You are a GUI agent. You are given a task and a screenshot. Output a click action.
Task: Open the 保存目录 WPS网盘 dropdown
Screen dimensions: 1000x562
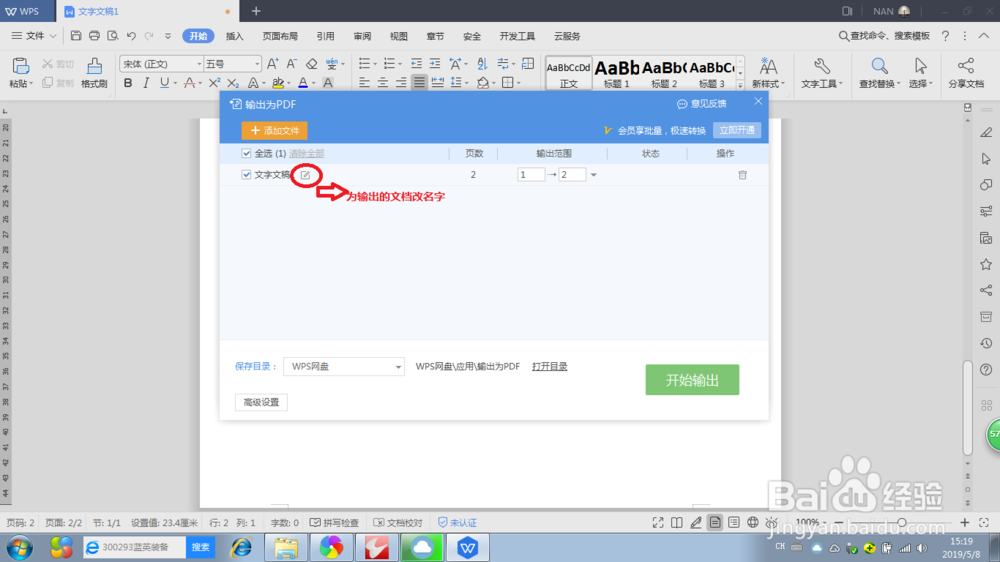(x=344, y=367)
